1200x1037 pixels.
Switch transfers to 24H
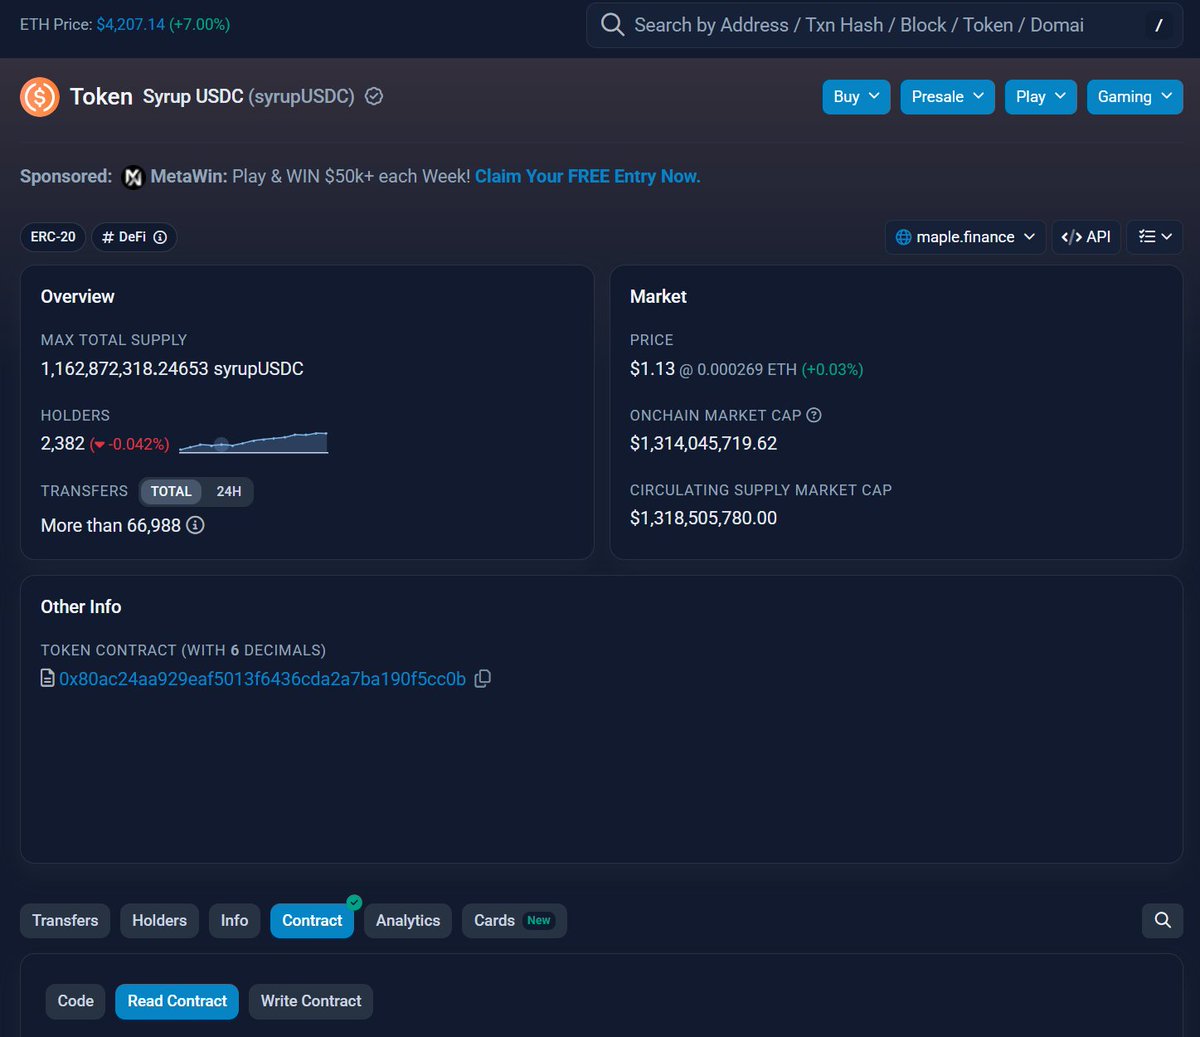coord(229,491)
